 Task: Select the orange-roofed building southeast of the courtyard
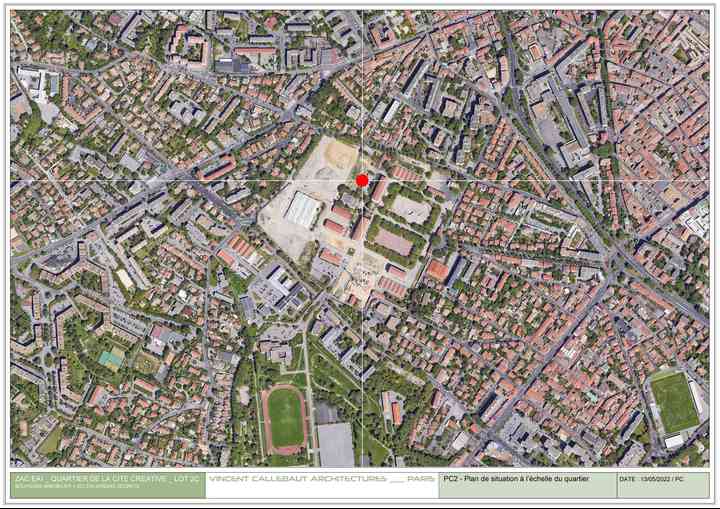click(437, 269)
